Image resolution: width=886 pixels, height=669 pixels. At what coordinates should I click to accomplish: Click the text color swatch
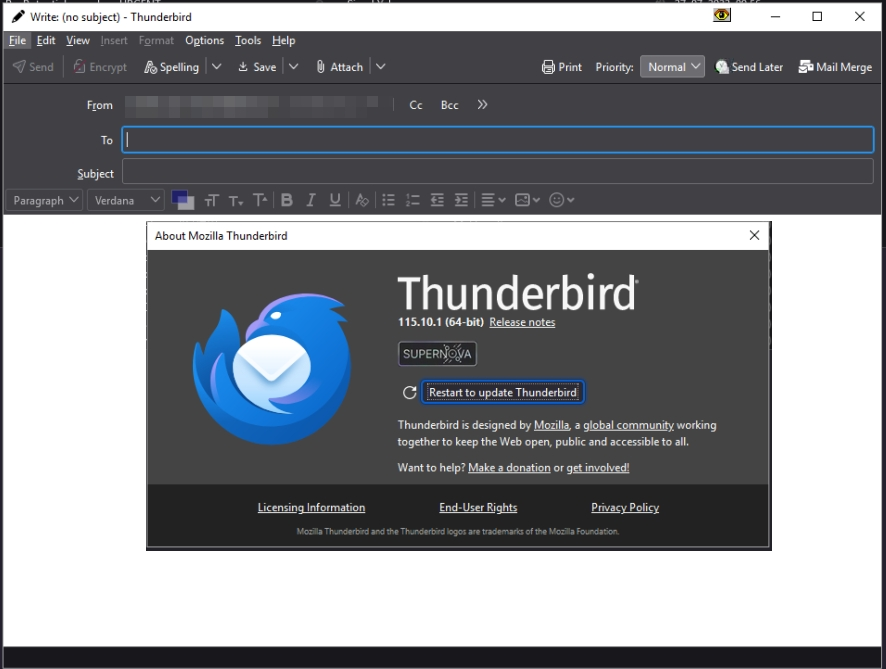[x=182, y=200]
